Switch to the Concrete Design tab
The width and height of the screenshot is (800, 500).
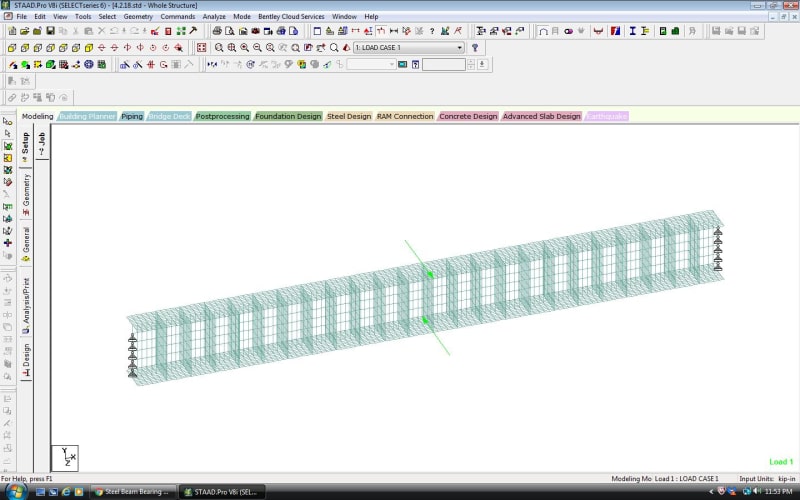[x=468, y=116]
